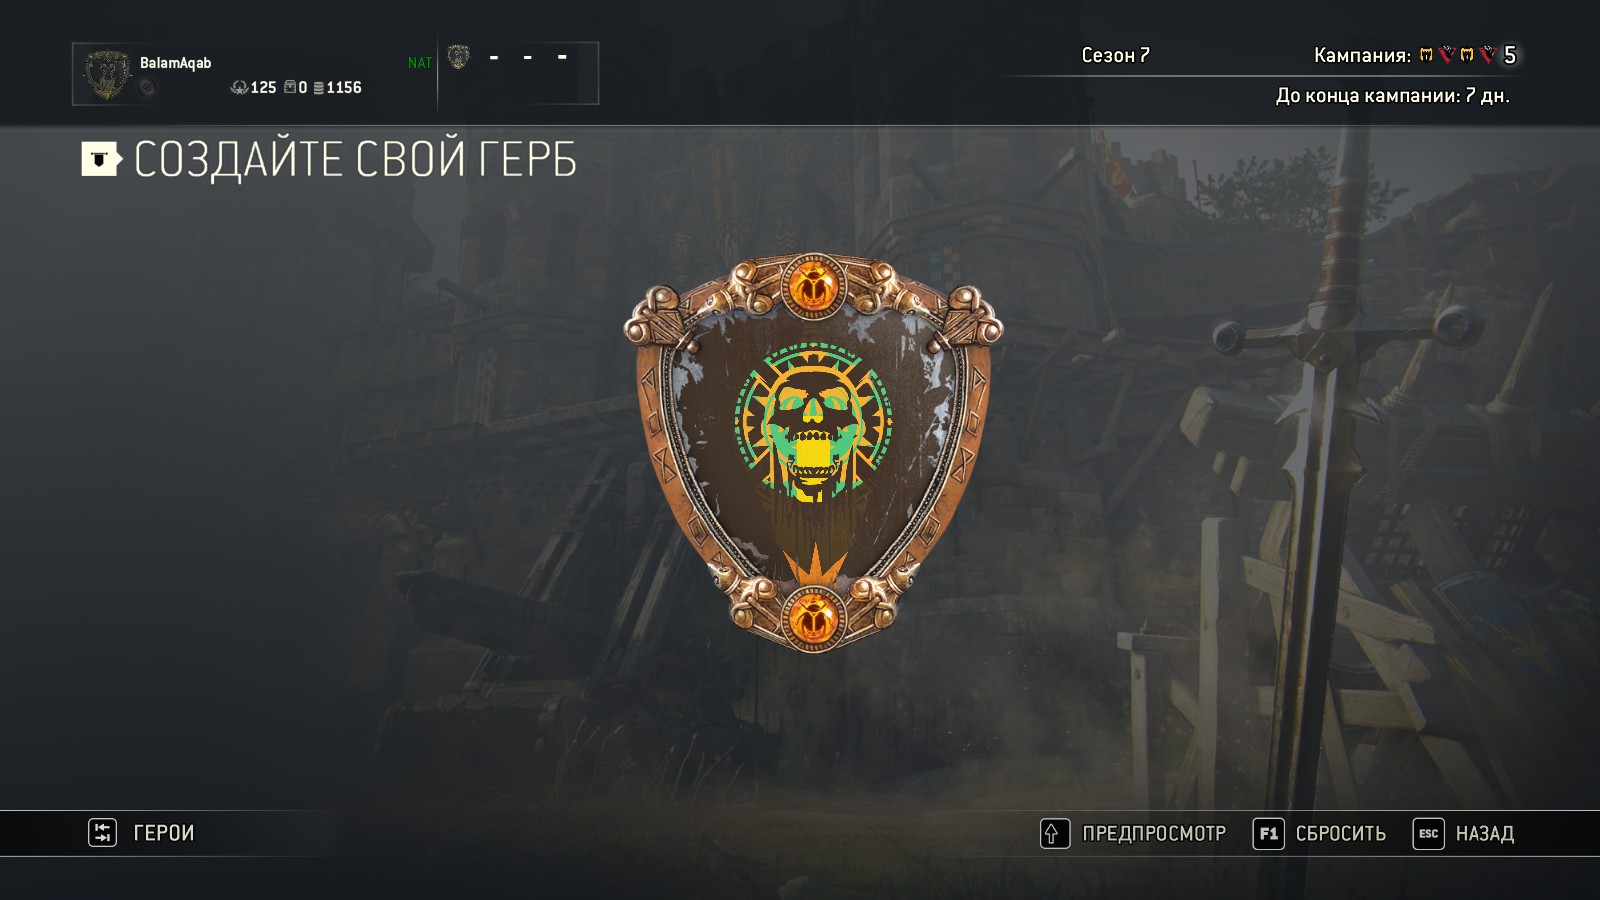1600x900 pixels.
Task: Click the crate icon beside the 0 counter
Action: point(289,87)
